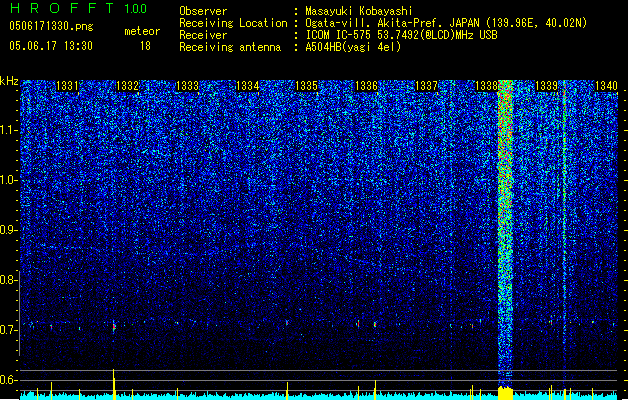Click the 'Observer' field label
Image resolution: width=629 pixels, height=400 pixels.
203,11
